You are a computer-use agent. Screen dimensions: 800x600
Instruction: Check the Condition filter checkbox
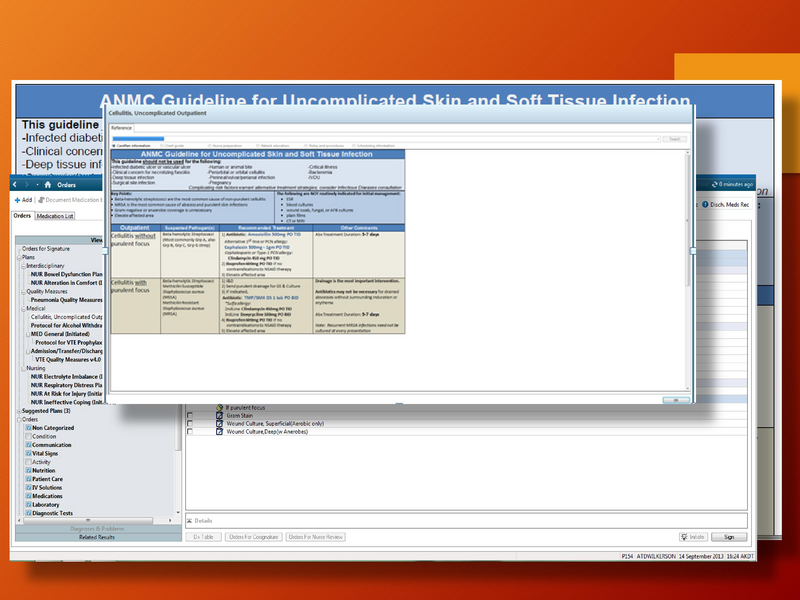point(29,436)
